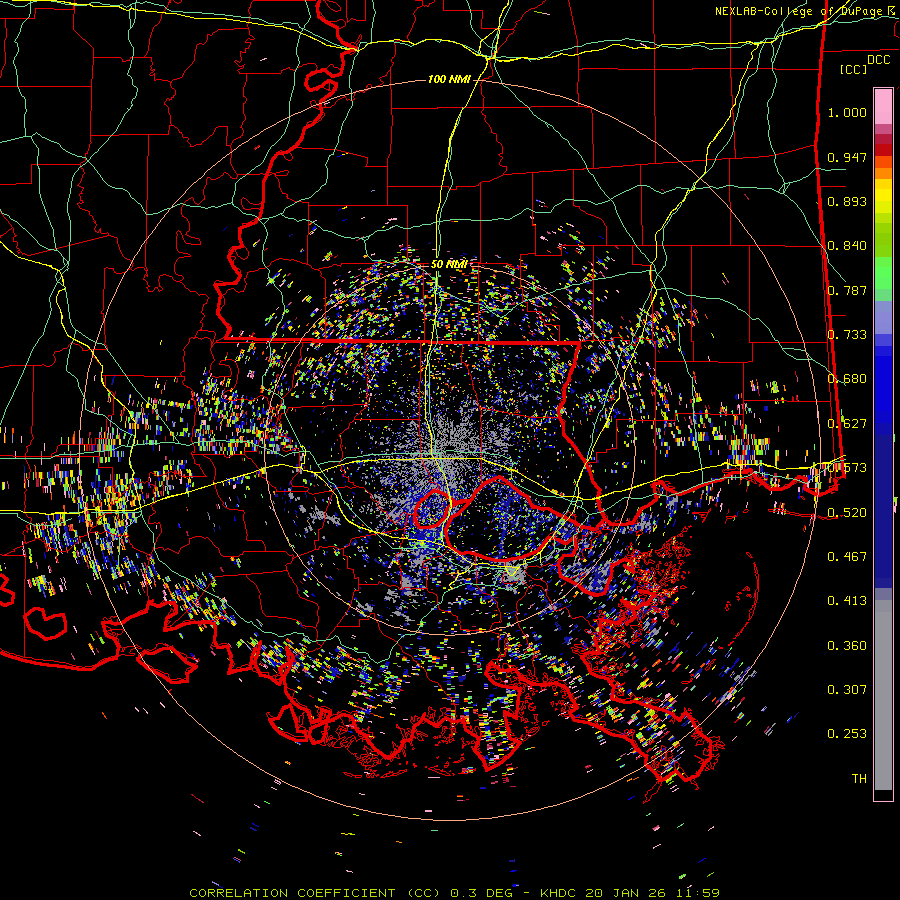This screenshot has height=900, width=900.
Task: Select the pink color band at scale top
Action: (x=883, y=106)
